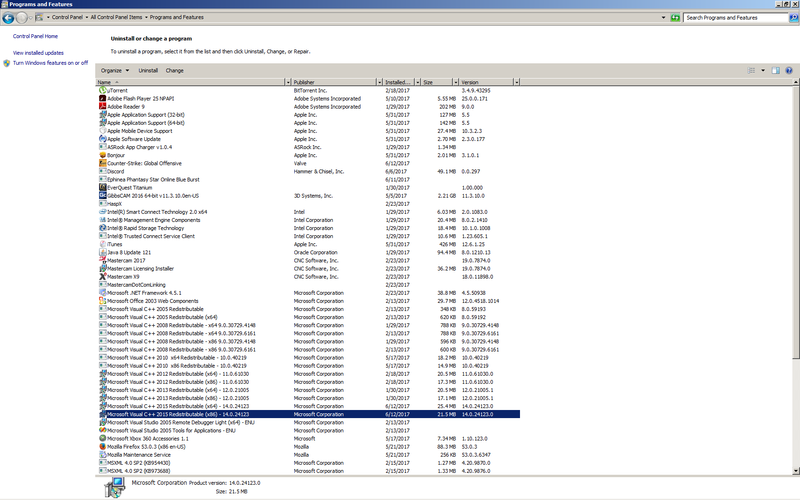Select the Apple Software Update icon
800x500 pixels.
pyautogui.click(x=103, y=139)
